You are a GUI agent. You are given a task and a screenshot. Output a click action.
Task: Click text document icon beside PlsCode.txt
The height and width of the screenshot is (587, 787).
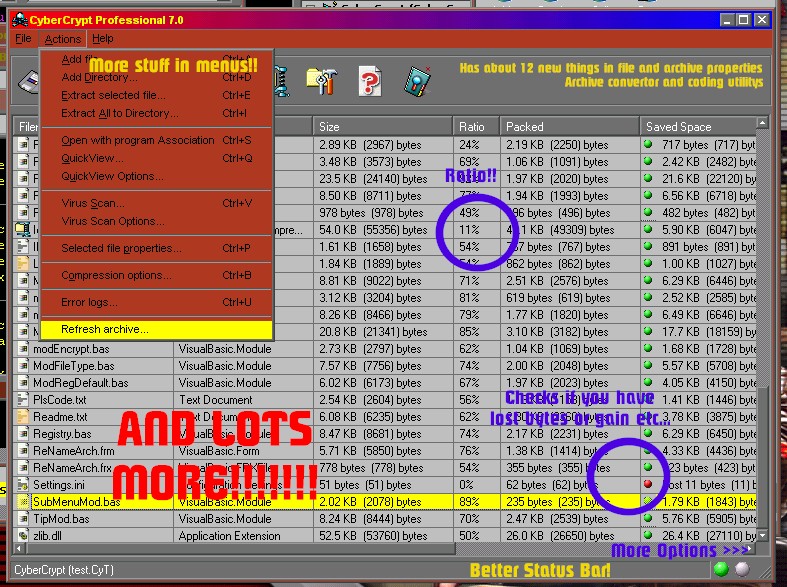coord(23,400)
